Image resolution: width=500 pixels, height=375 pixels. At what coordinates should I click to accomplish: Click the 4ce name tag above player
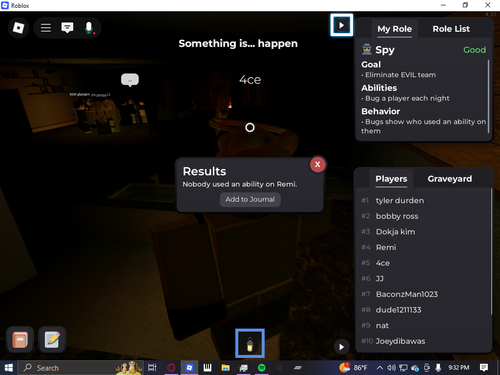pos(250,80)
